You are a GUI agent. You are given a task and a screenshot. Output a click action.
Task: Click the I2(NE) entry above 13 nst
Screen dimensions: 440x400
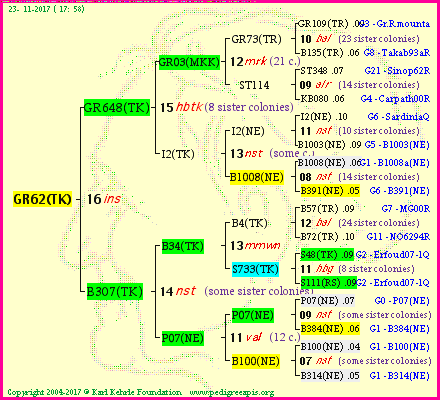(248, 131)
